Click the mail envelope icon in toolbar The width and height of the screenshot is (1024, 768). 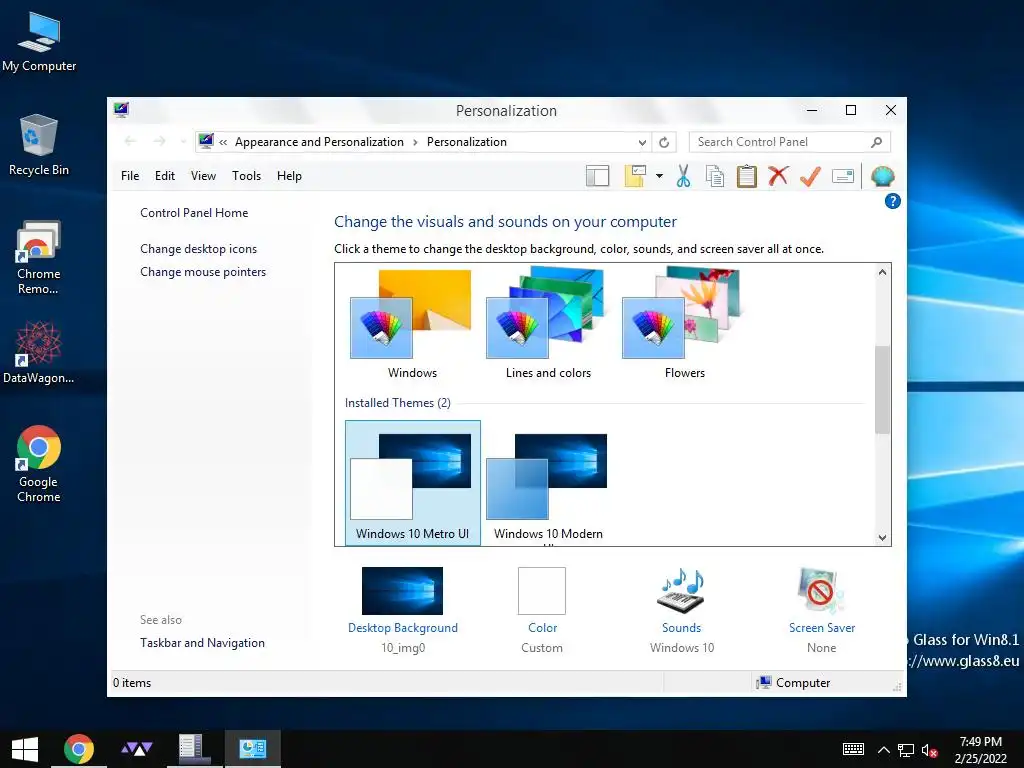(x=843, y=176)
